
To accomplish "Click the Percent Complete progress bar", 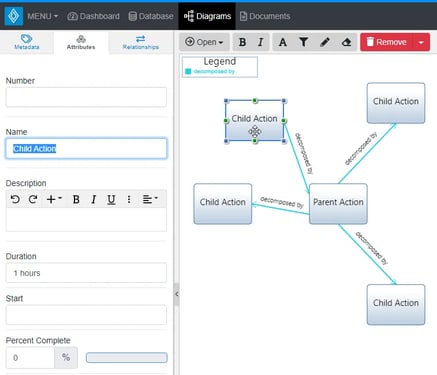I will tap(127, 358).
